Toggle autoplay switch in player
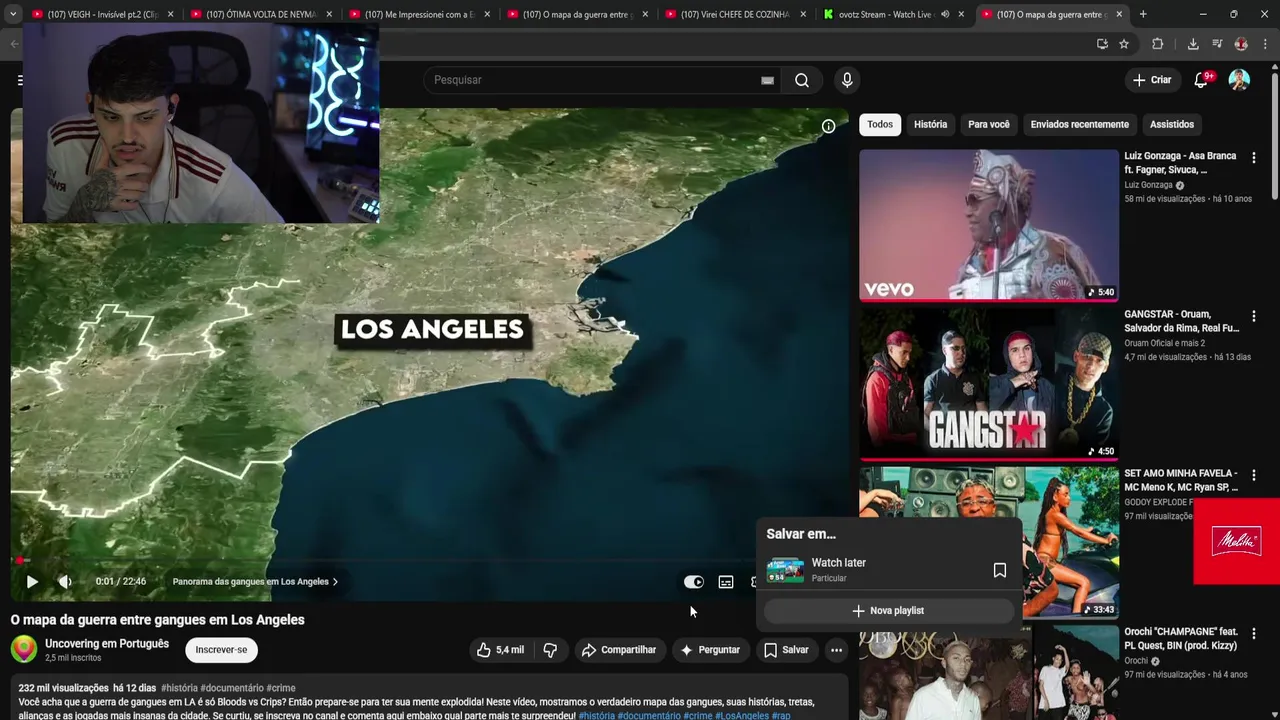1280x720 pixels. click(693, 582)
